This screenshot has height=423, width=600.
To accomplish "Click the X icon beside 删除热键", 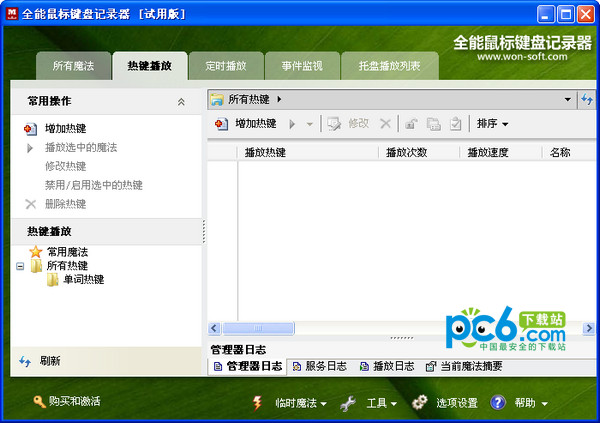I will (31, 204).
